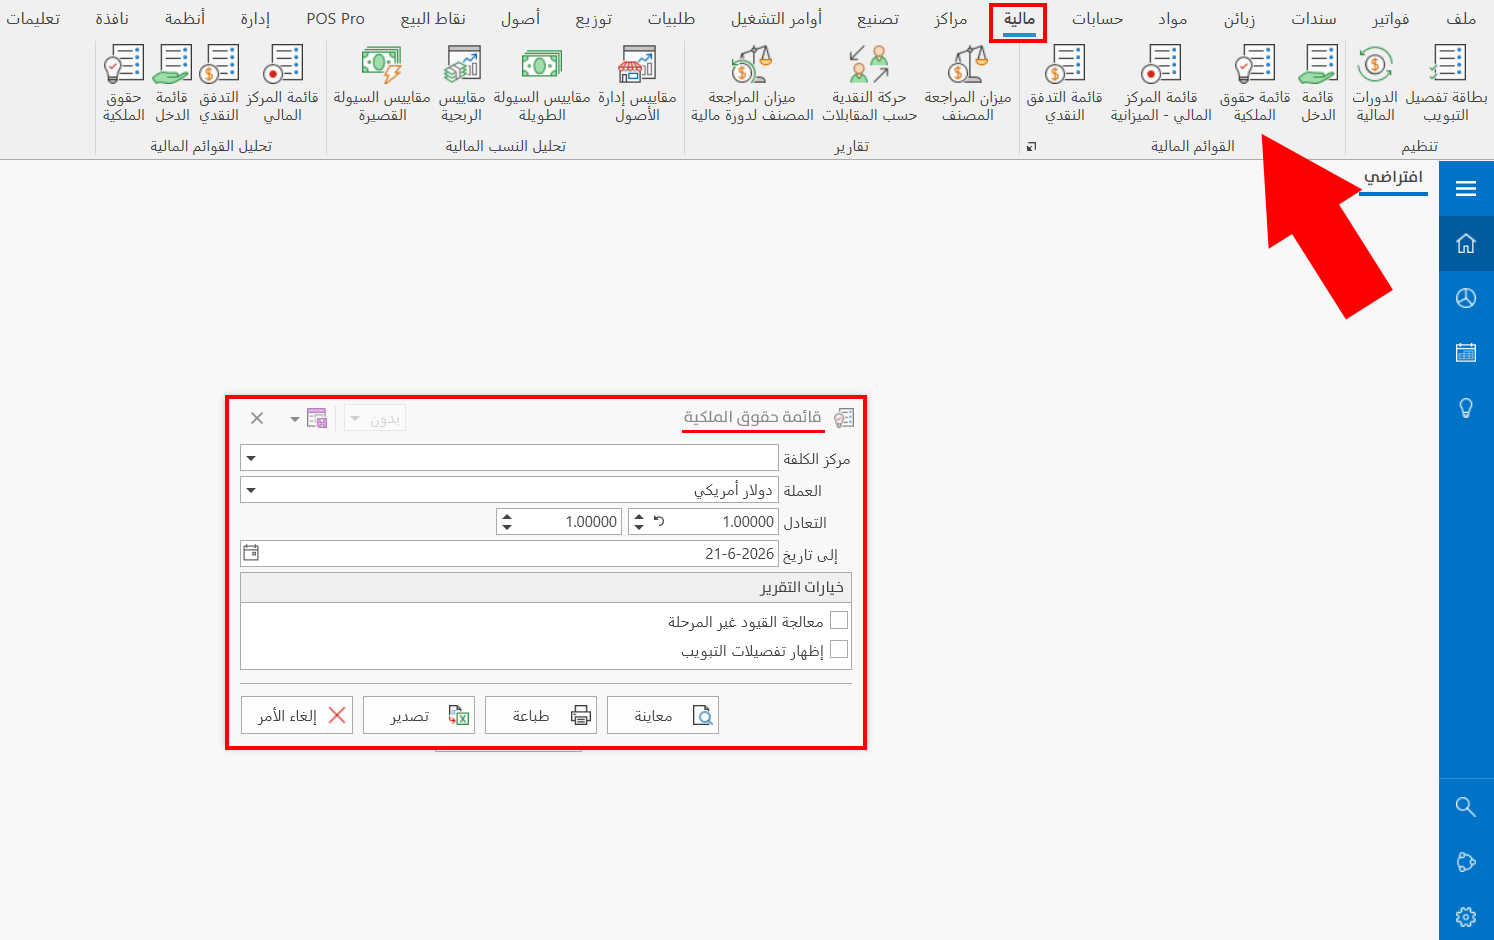The height and width of the screenshot is (940, 1494).
Task: Switch to the مالية ribbon tab
Action: coord(1019,19)
